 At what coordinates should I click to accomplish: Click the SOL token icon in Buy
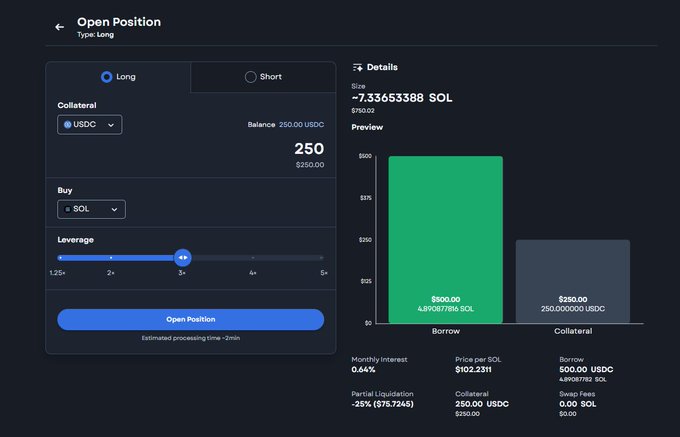[67, 209]
